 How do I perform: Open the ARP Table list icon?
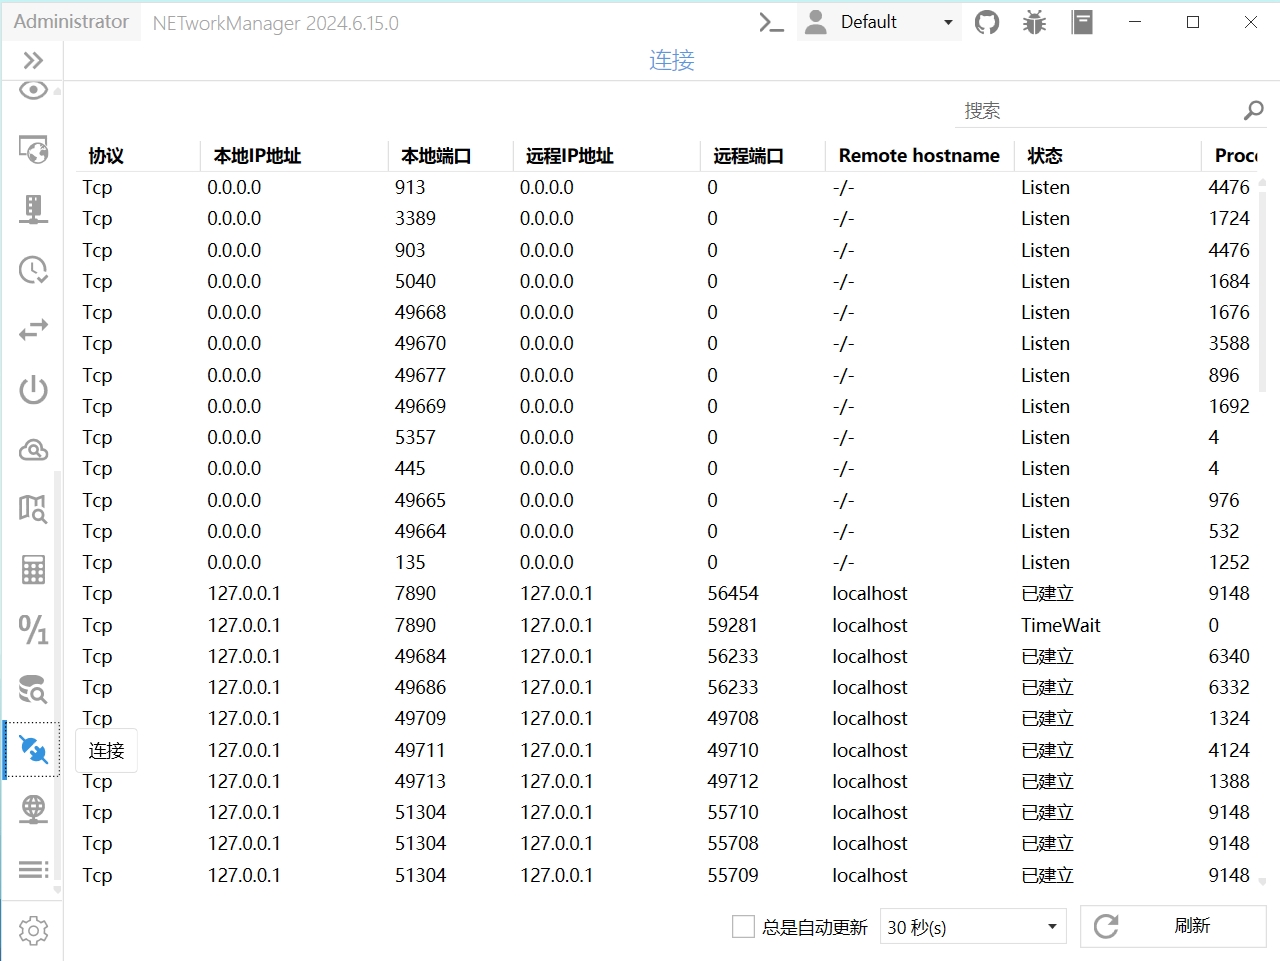click(x=33, y=869)
